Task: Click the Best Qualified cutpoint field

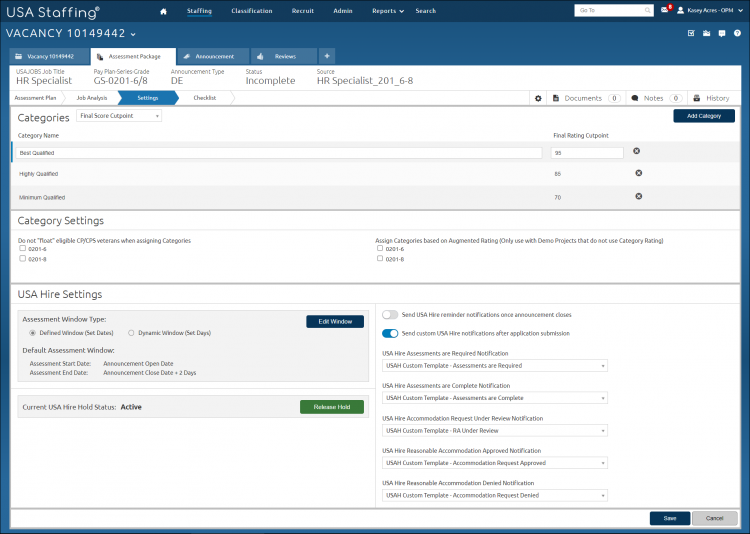Action: click(587, 153)
